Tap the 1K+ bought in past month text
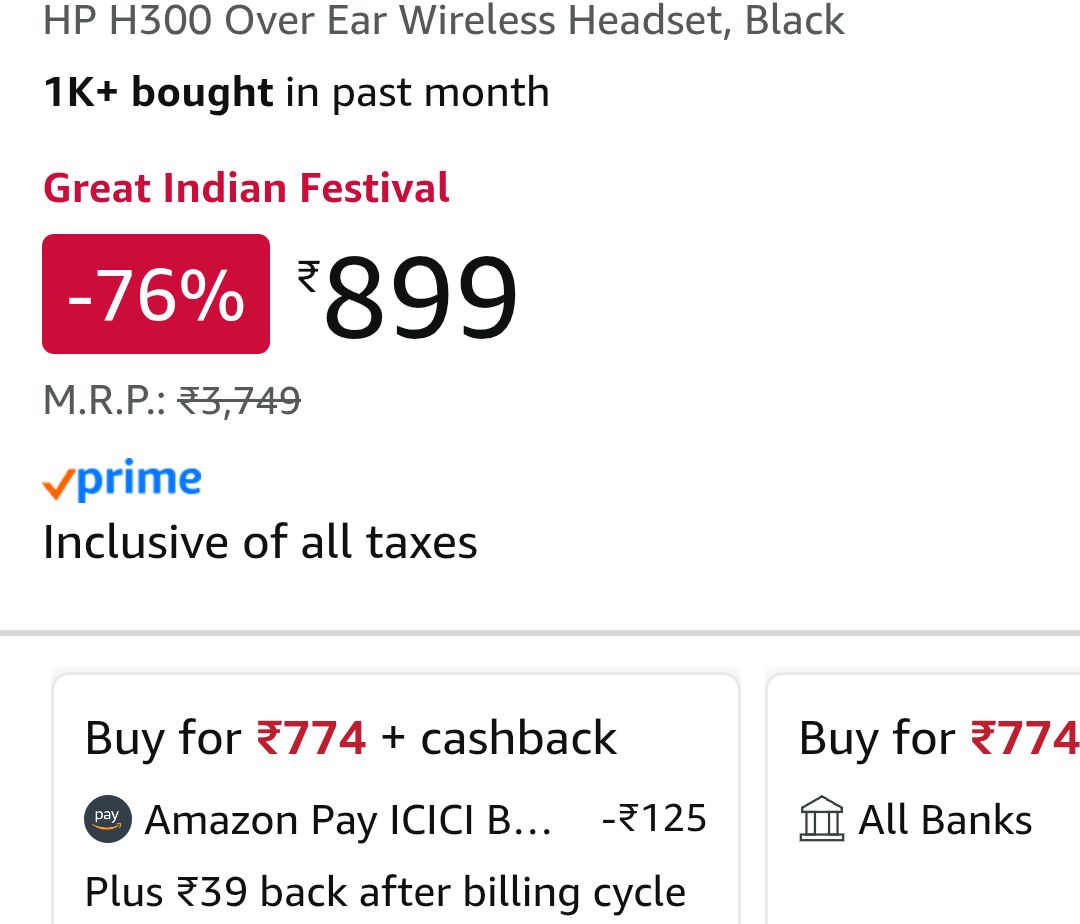Viewport: 1080px width, 924px height. [296, 93]
